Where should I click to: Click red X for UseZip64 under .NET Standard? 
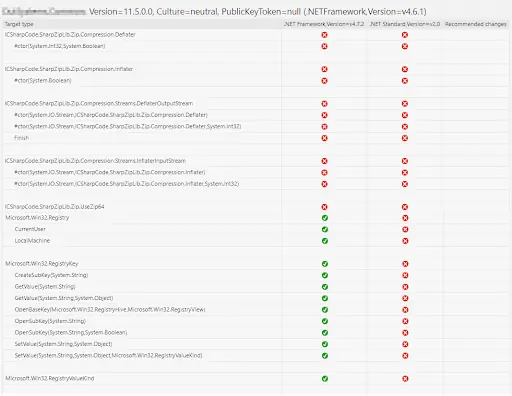coord(405,207)
